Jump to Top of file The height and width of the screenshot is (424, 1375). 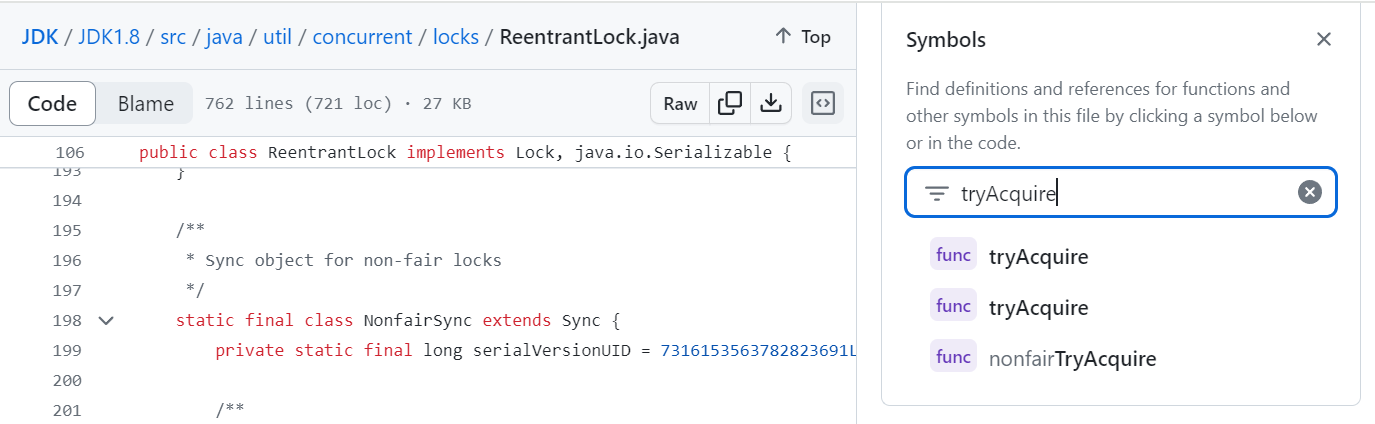(x=803, y=37)
